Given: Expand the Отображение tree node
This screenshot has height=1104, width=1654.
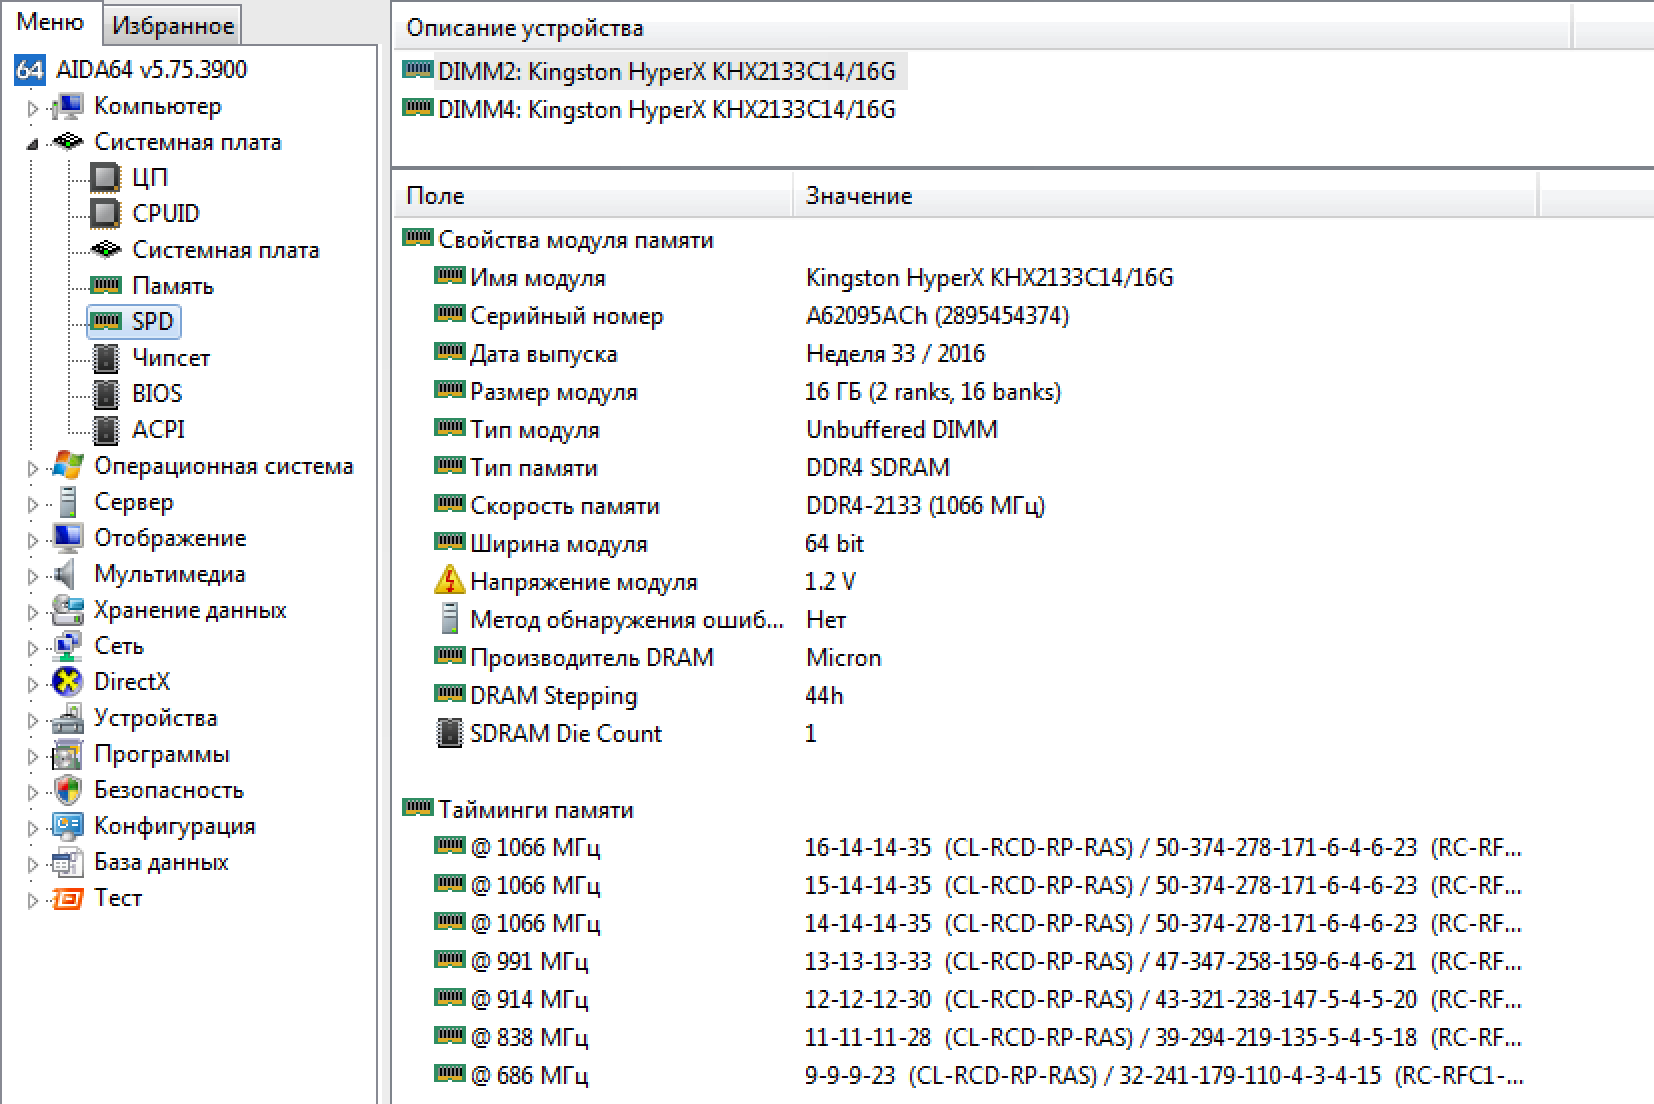Looking at the screenshot, I should tap(32, 540).
